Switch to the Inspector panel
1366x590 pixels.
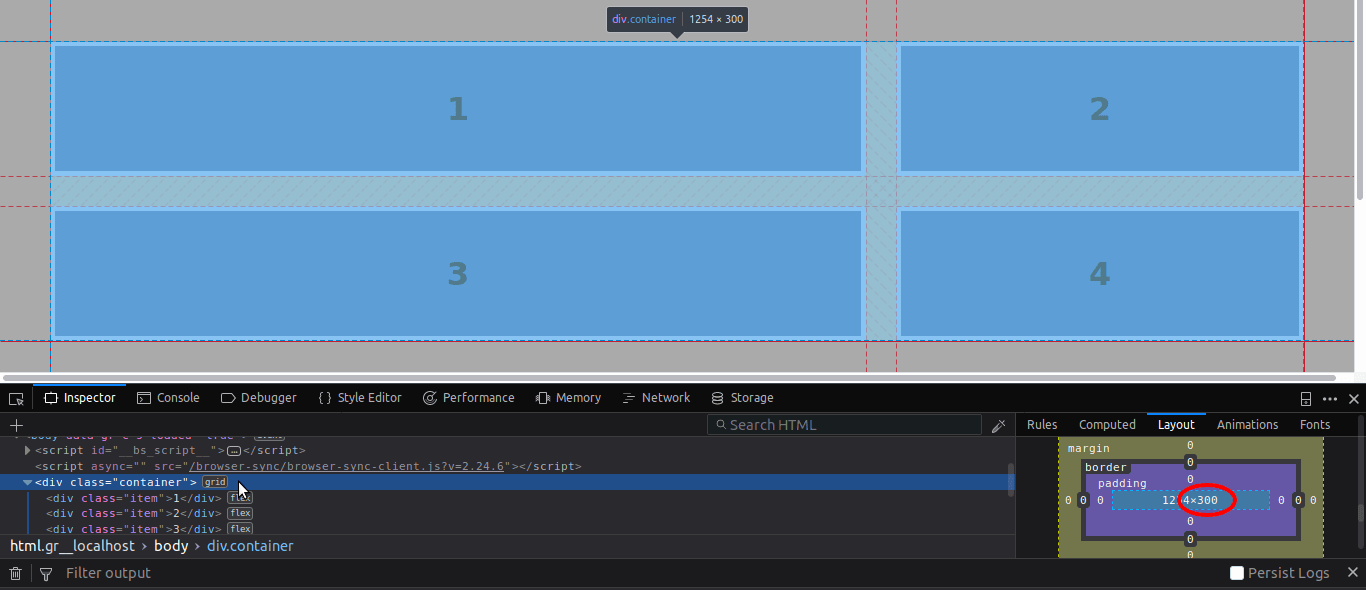tap(80, 398)
